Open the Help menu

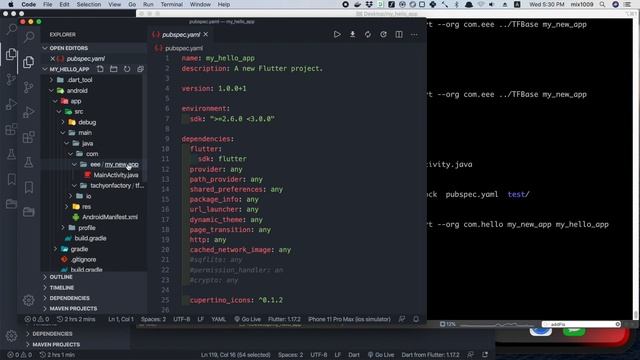coord(224,4)
